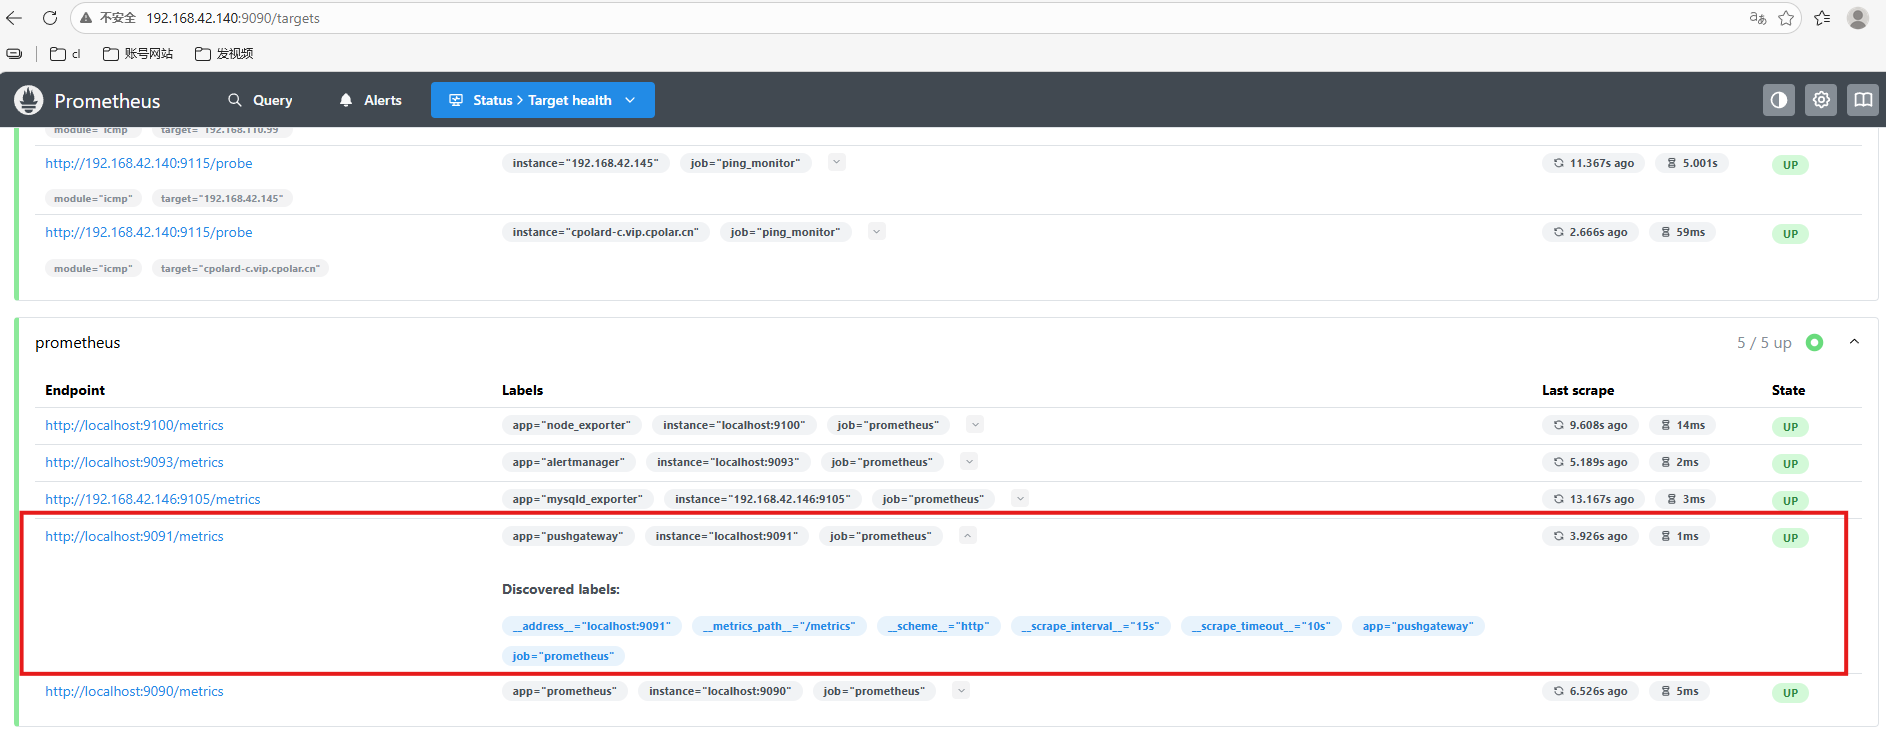
Task: Open the 192.168.42.146:9105/metrics endpoint link
Action: tap(152, 500)
